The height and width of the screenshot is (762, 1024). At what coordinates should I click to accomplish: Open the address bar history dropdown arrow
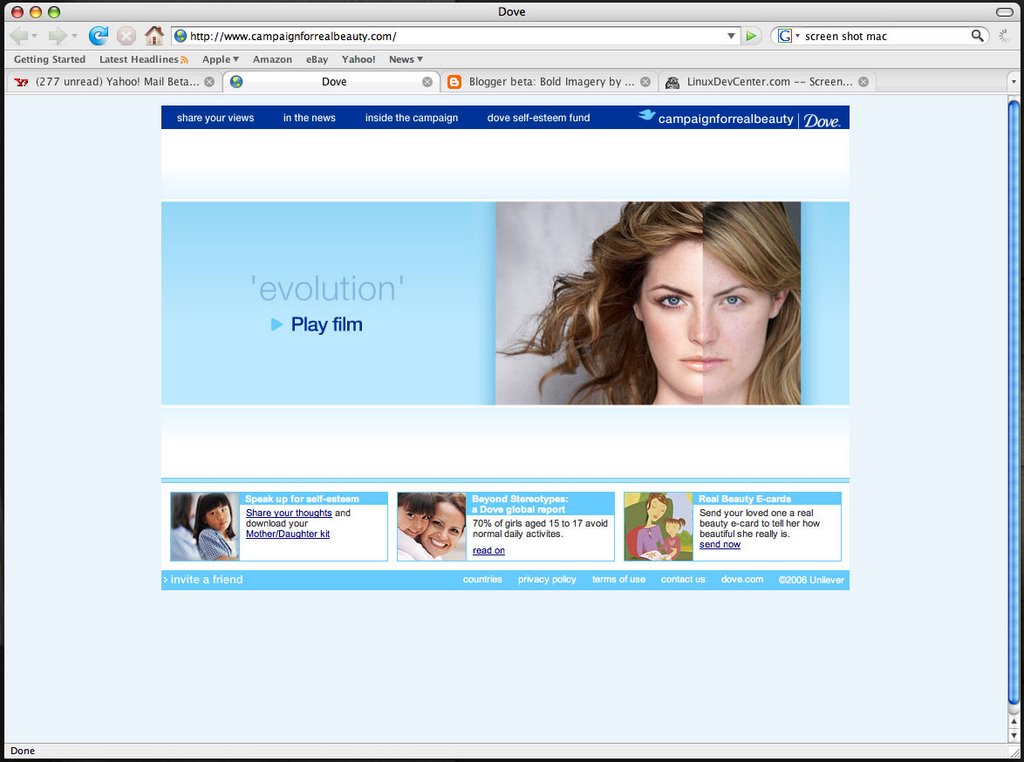click(x=731, y=36)
